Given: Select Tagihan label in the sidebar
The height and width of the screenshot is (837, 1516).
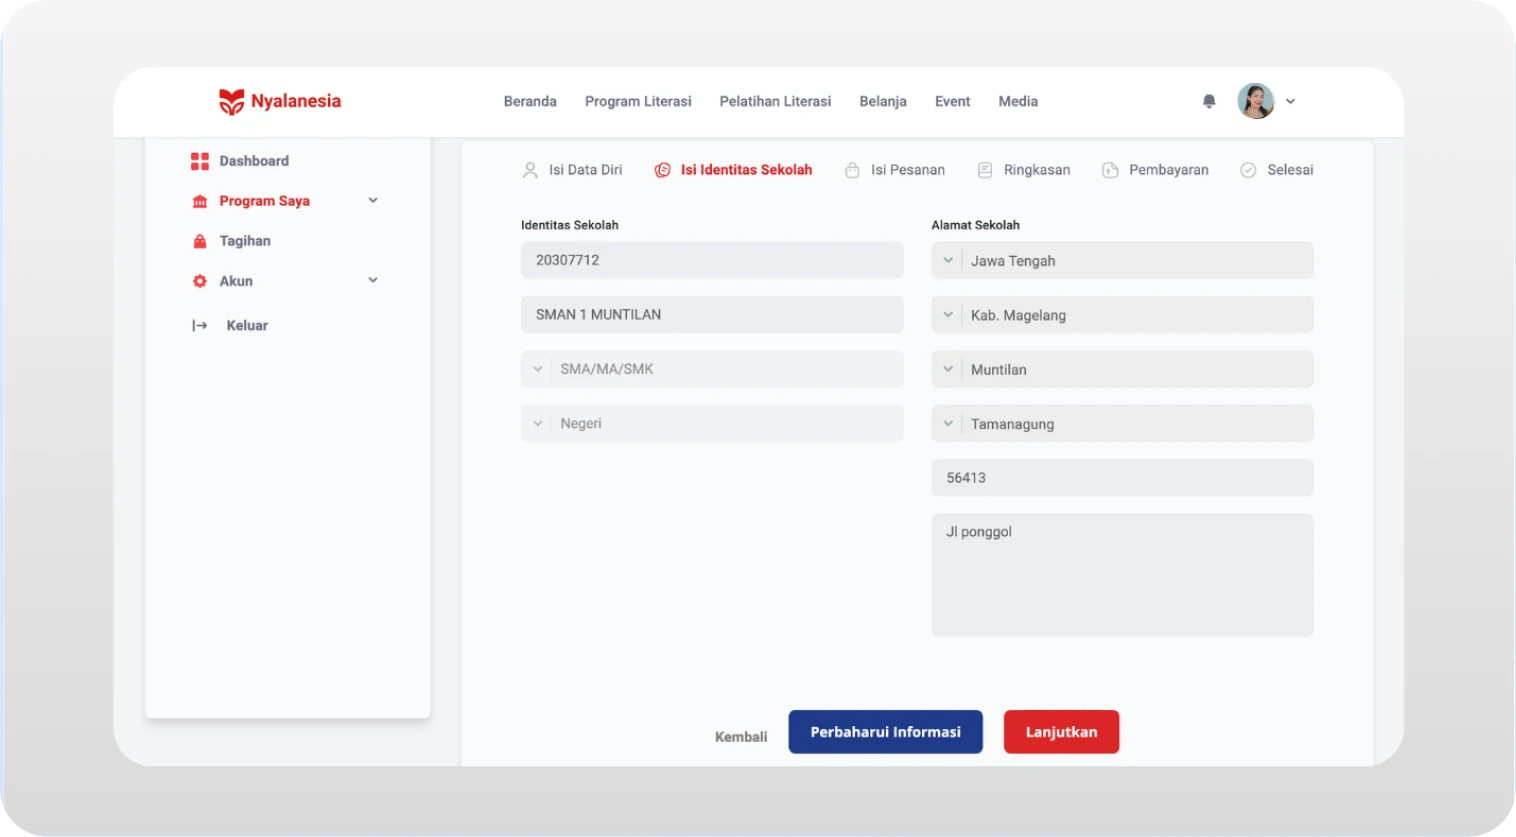Looking at the screenshot, I should (x=245, y=241).
